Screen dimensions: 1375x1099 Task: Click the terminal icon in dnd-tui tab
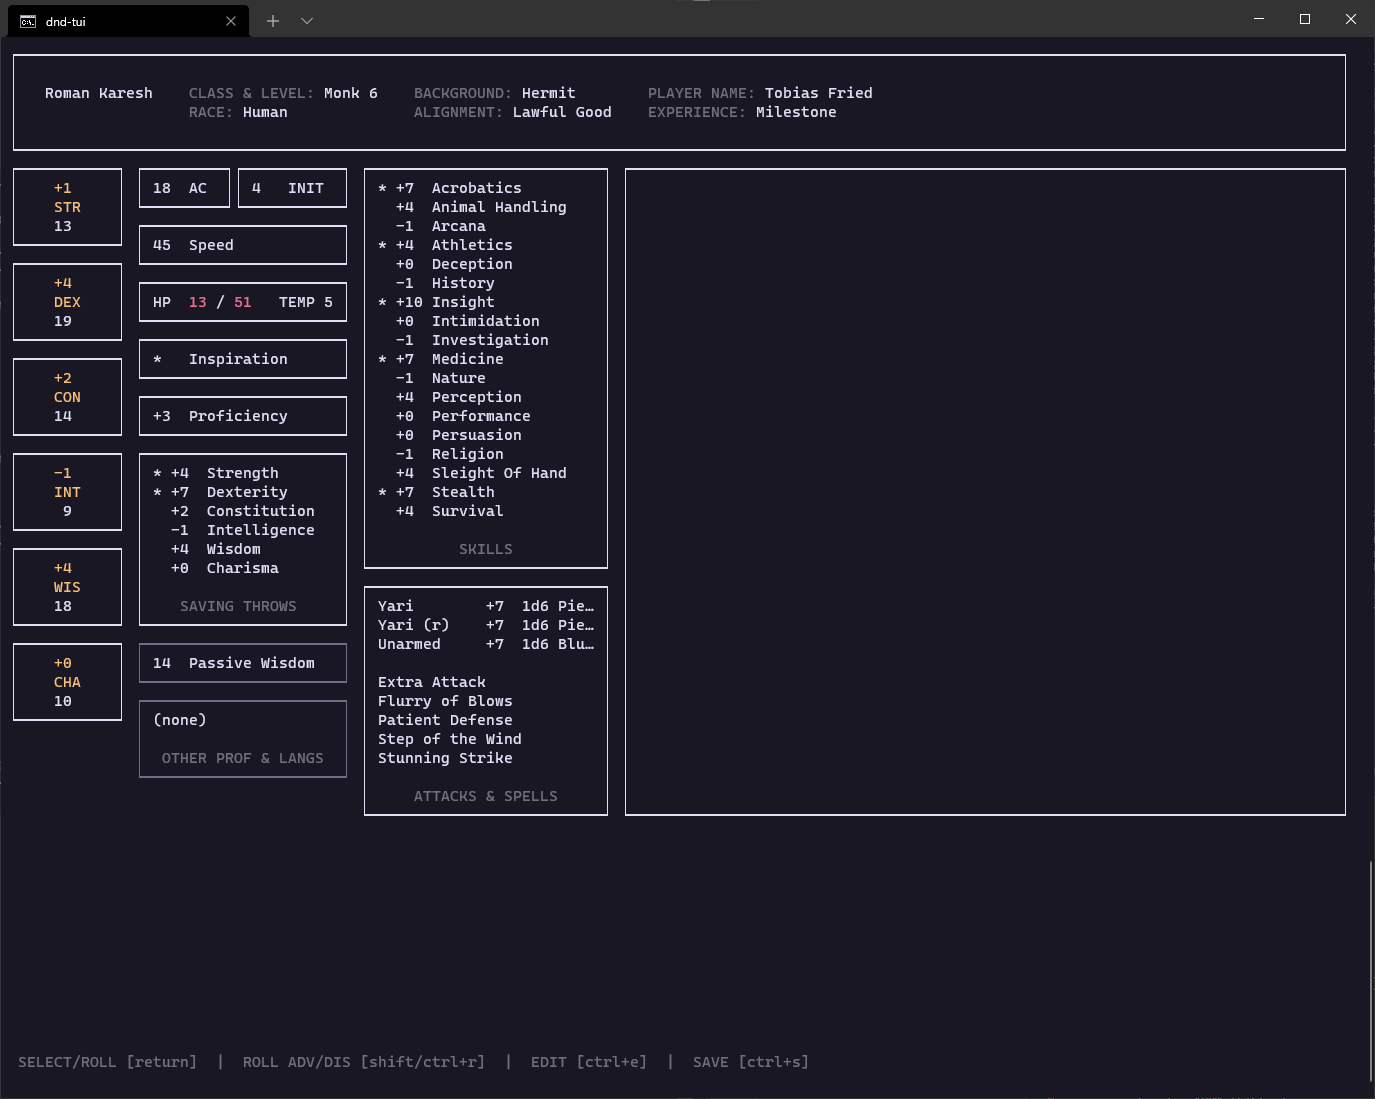(x=28, y=21)
